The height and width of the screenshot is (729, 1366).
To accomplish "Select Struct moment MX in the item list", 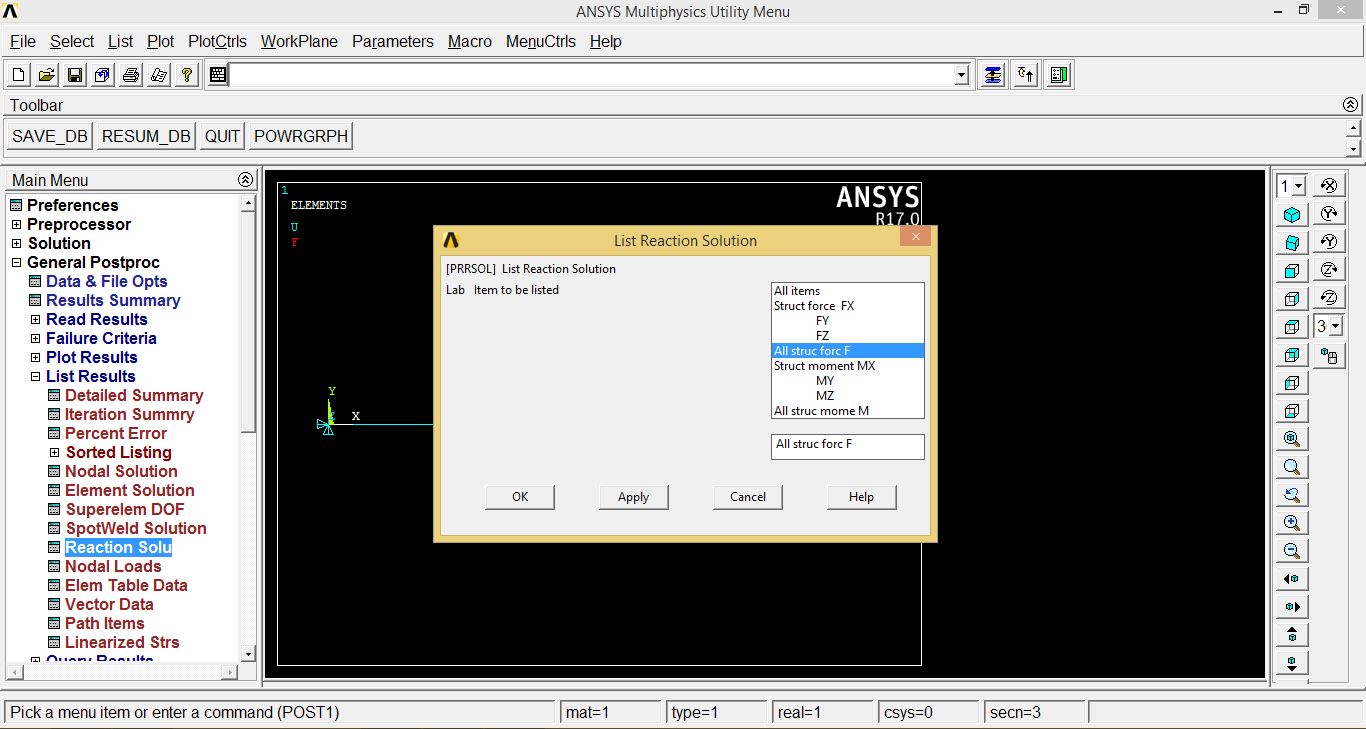I will (824, 365).
